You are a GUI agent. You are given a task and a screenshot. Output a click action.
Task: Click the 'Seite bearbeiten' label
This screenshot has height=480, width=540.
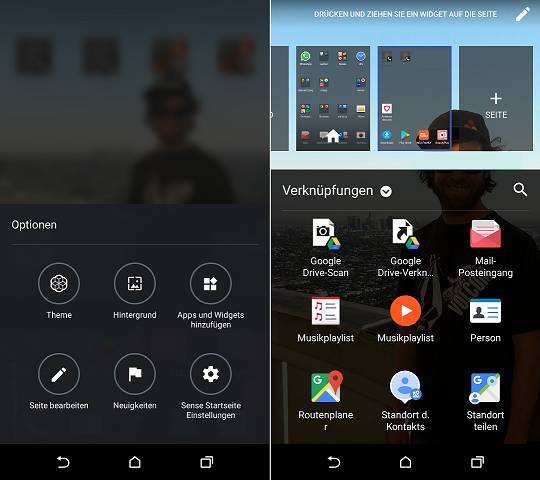(59, 405)
